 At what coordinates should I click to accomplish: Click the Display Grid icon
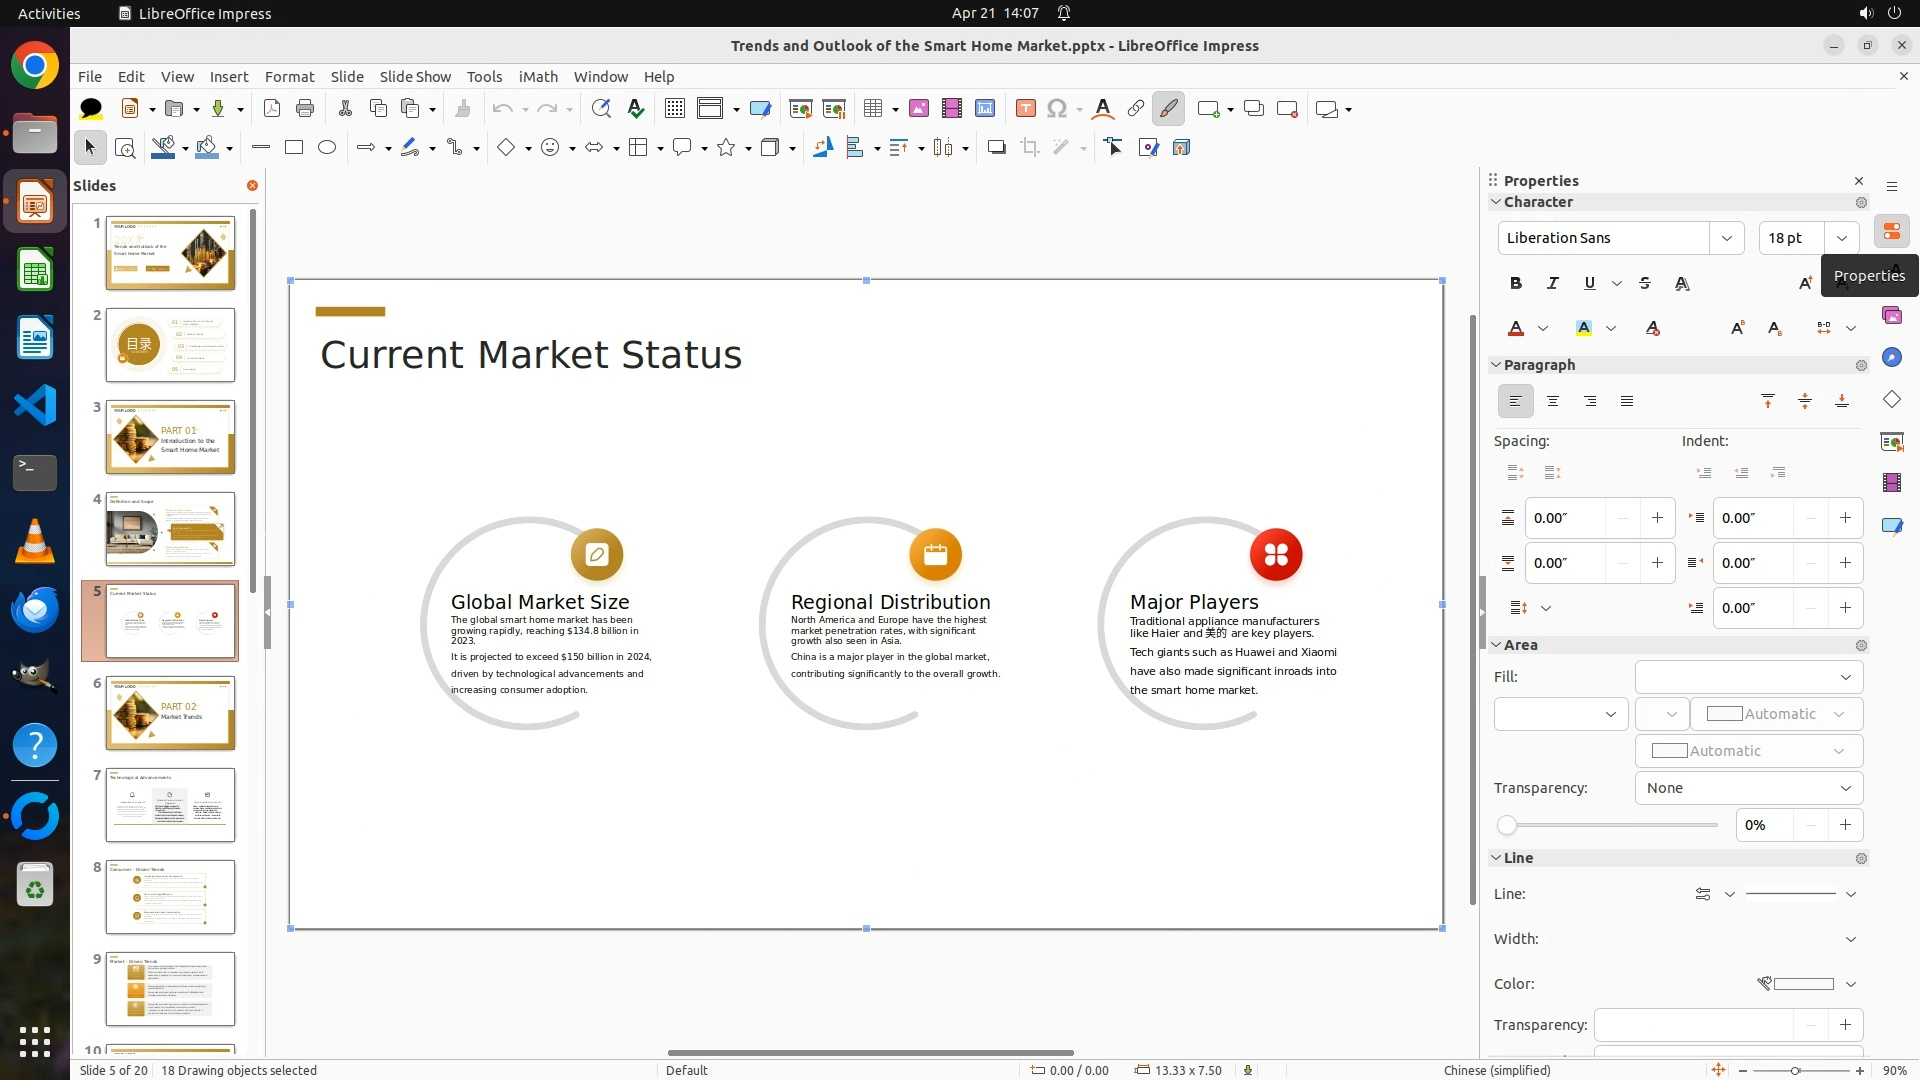click(x=675, y=109)
